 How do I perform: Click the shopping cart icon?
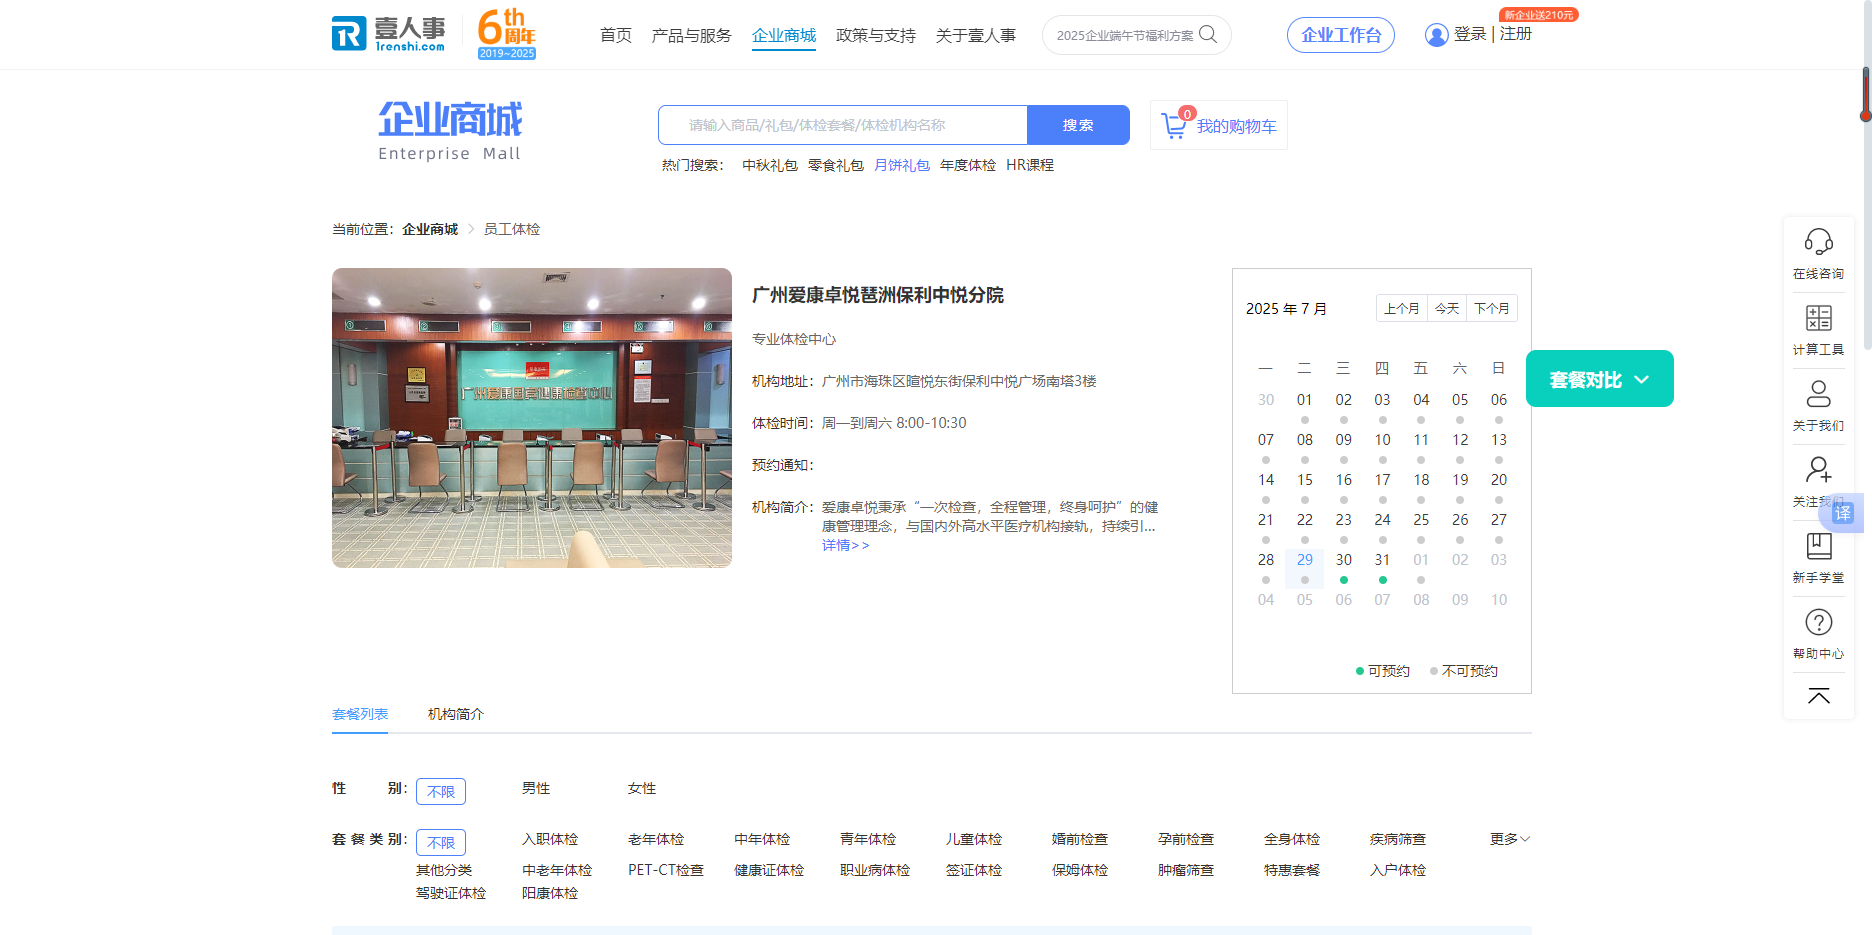pyautogui.click(x=1175, y=125)
